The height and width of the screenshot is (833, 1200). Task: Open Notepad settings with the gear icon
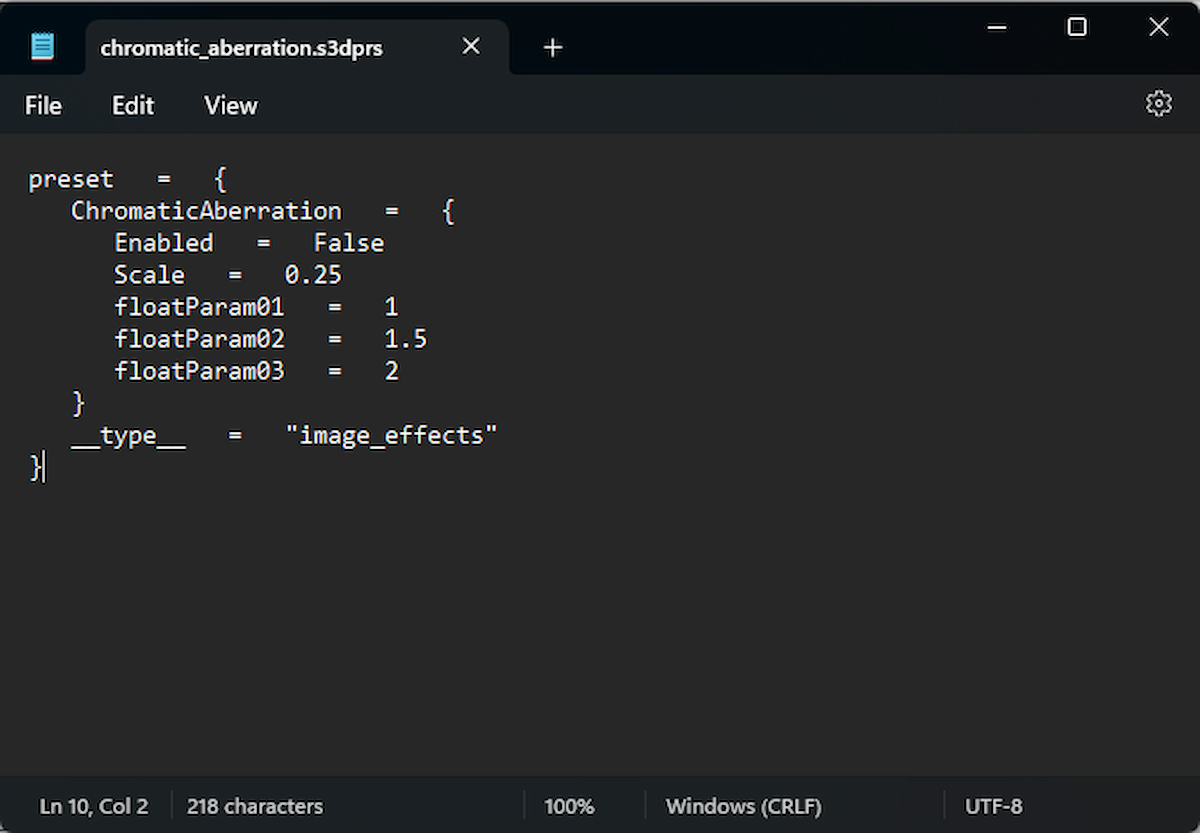1158,104
